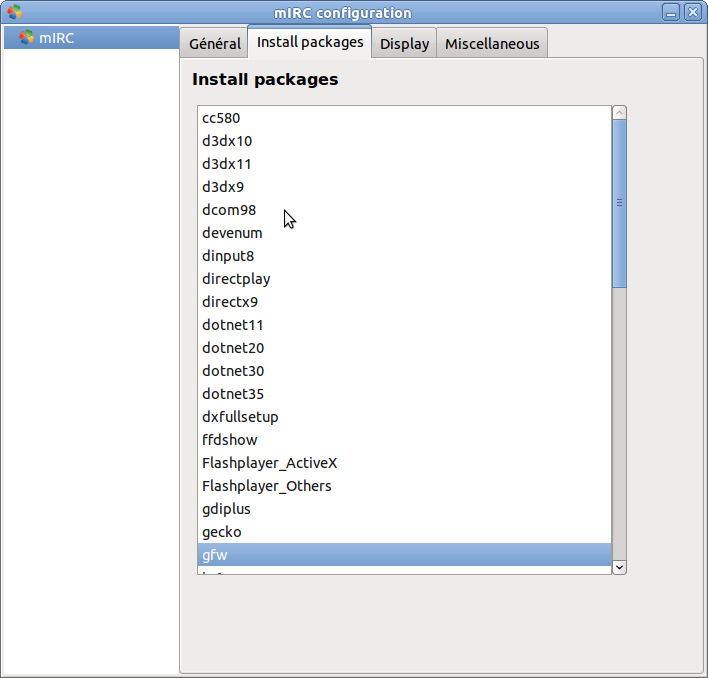
Task: Select the d3dx11 package
Action: click(x=404, y=164)
